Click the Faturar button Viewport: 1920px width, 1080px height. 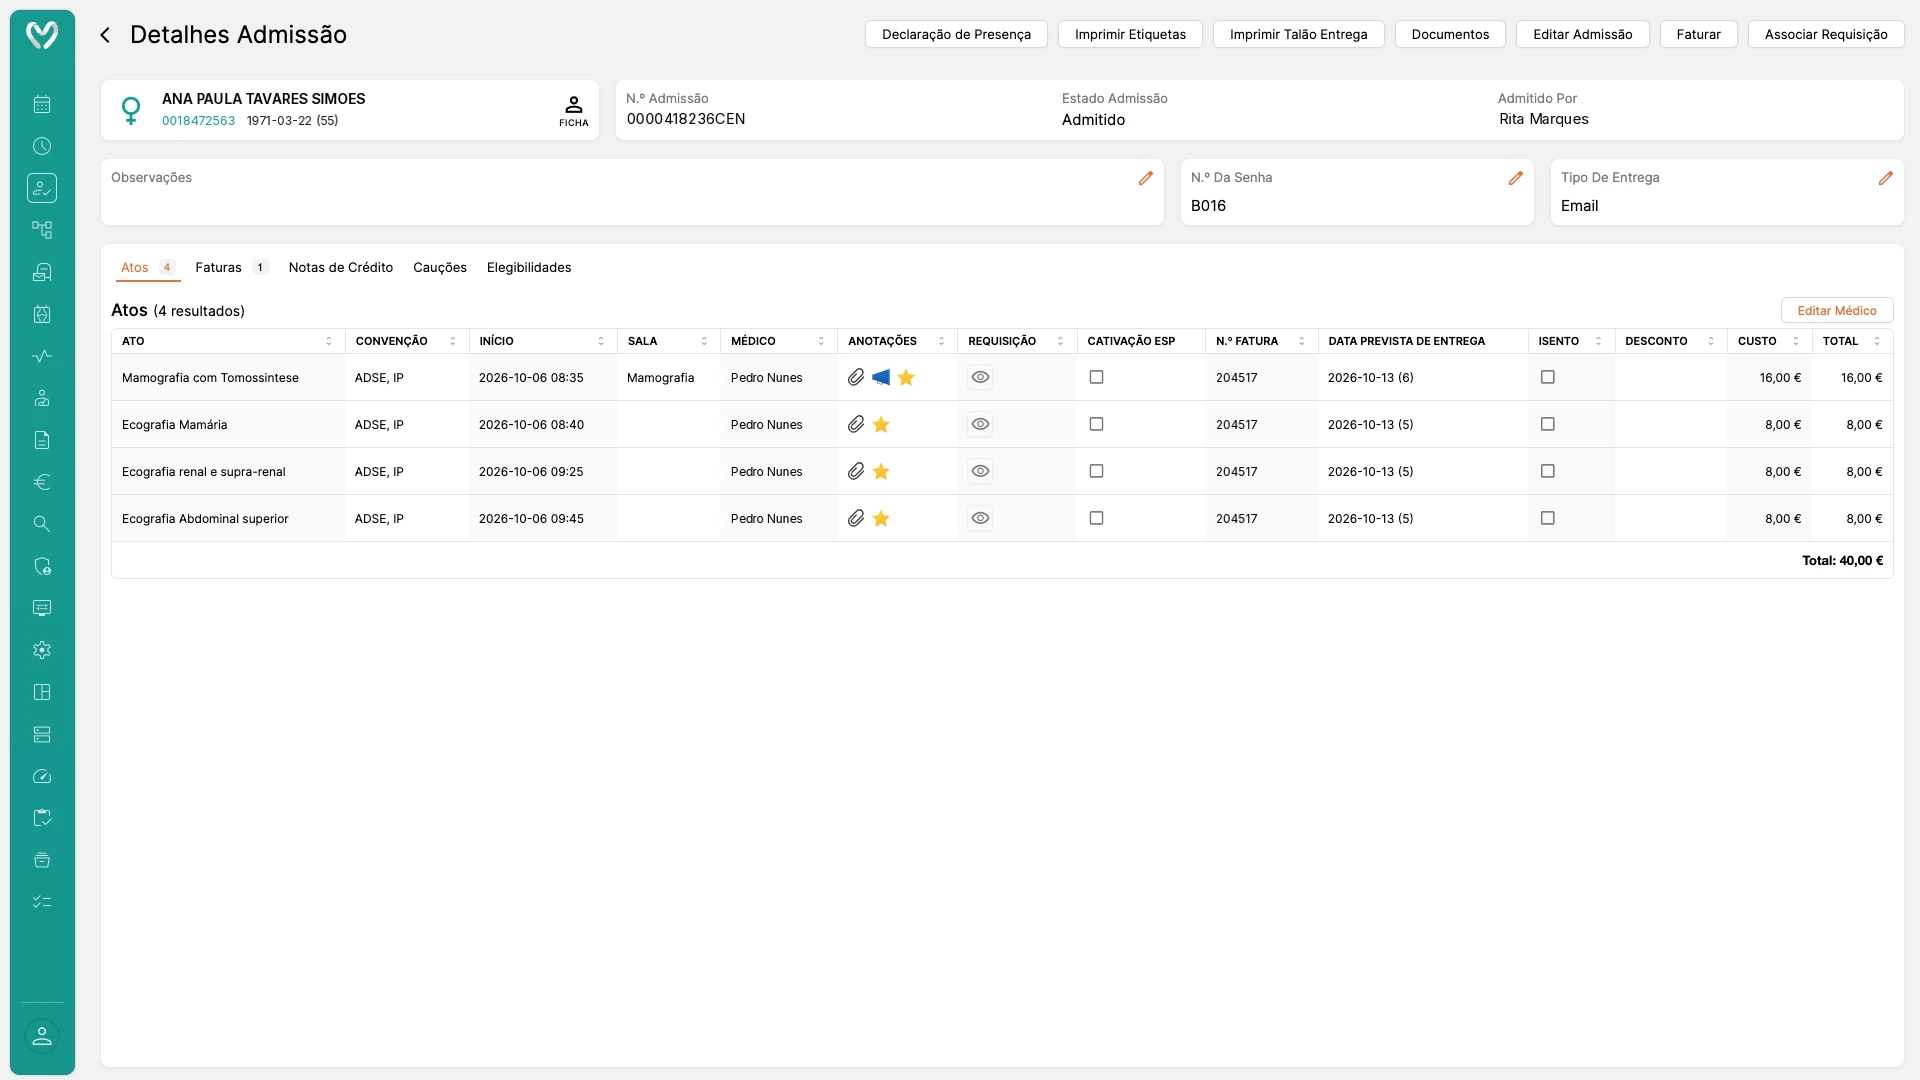[x=1698, y=34]
